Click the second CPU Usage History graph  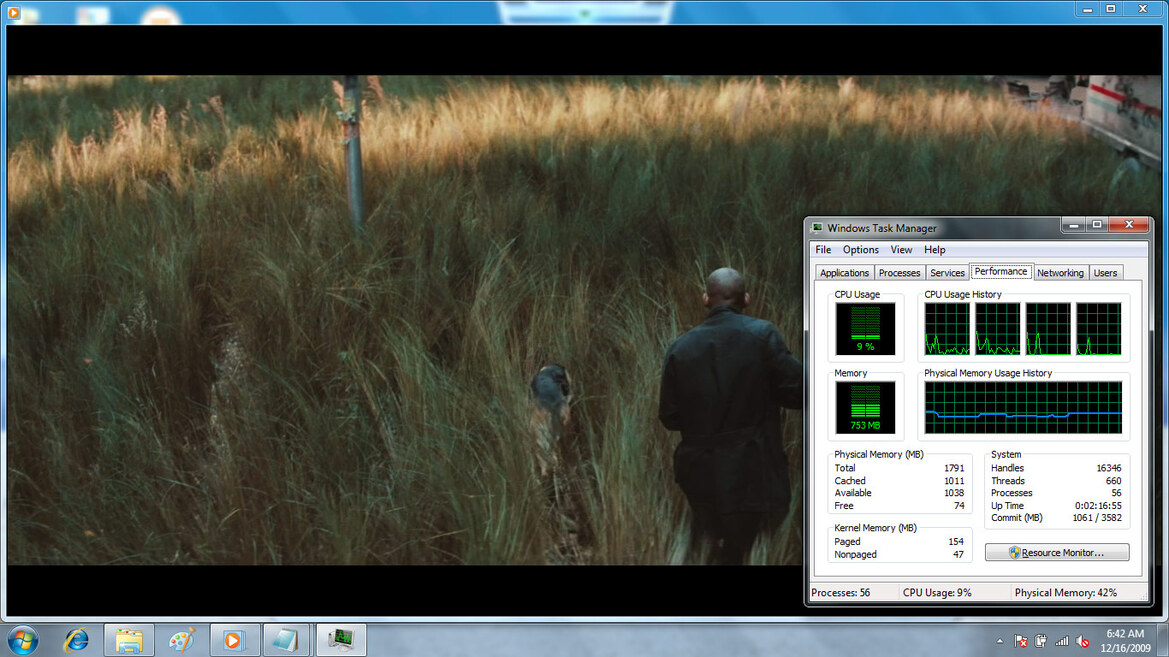click(997, 329)
